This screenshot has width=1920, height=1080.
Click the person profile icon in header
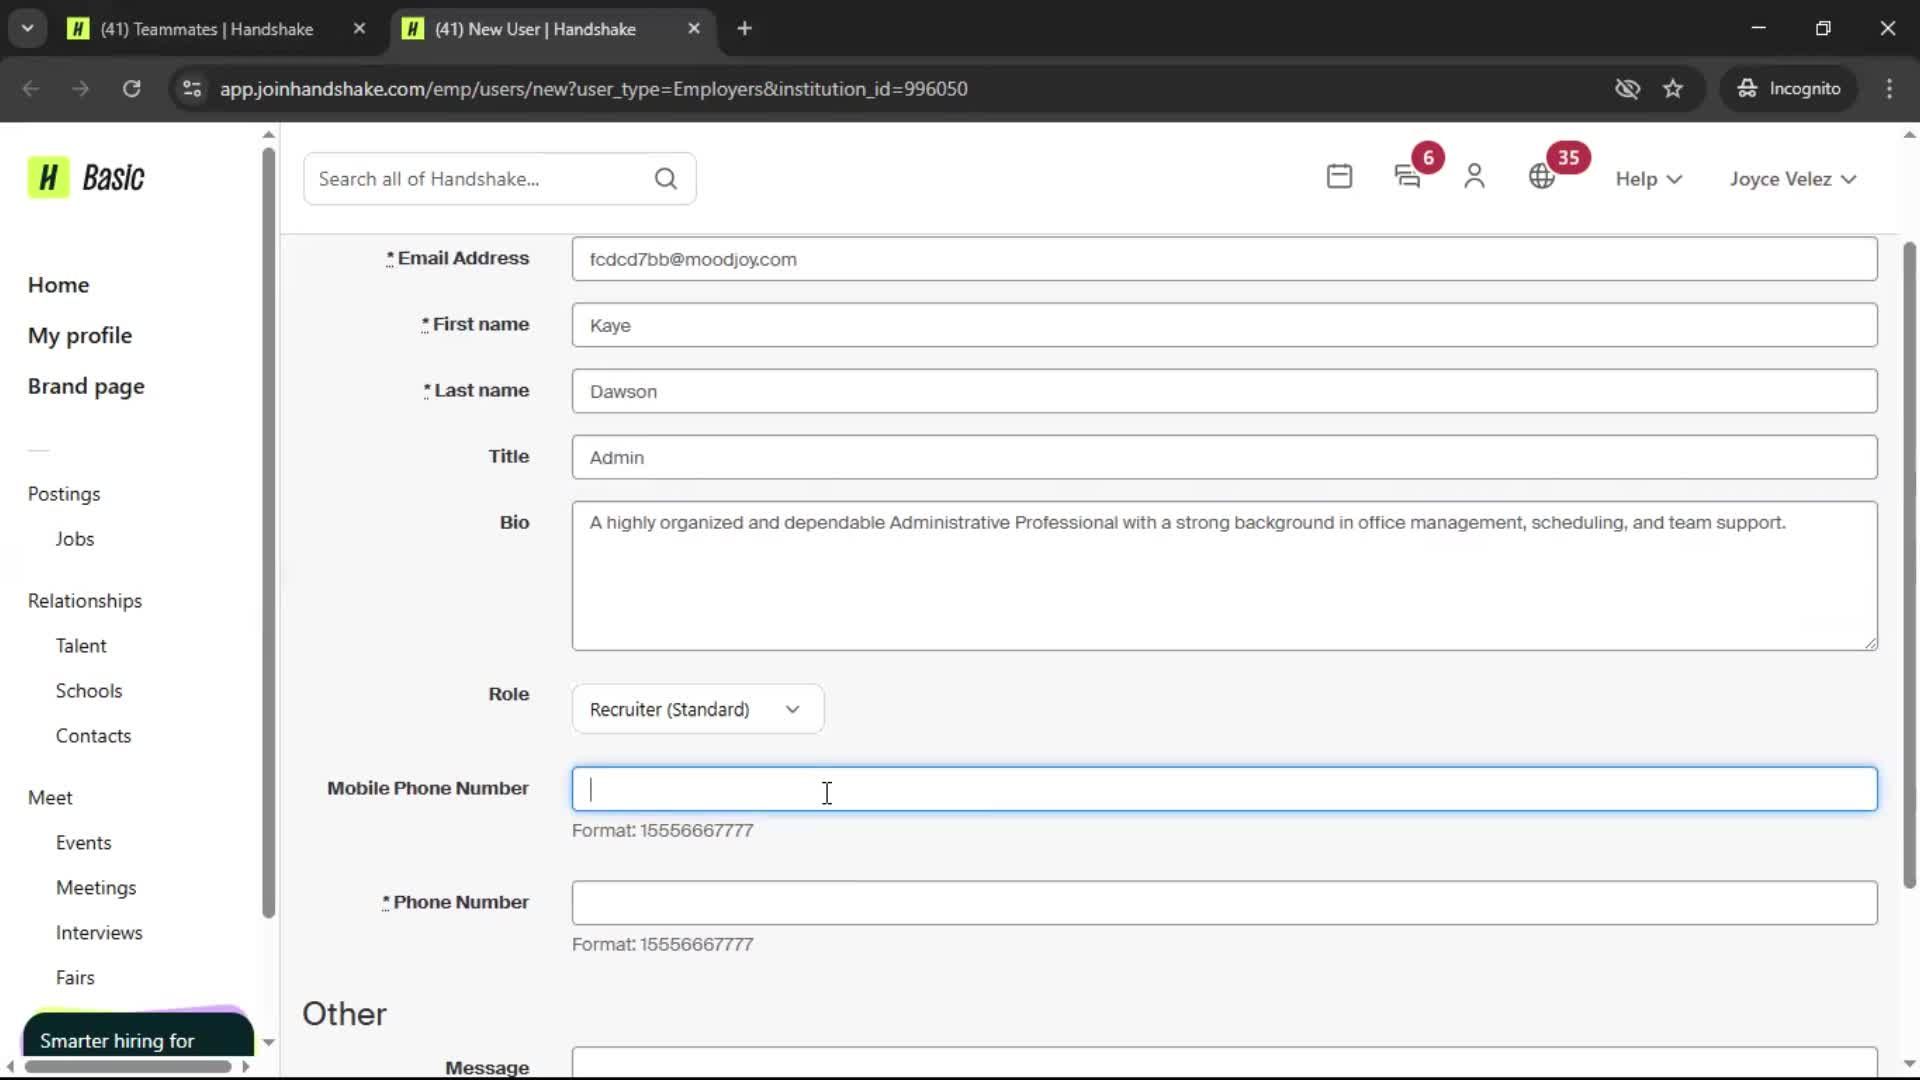[1474, 177]
